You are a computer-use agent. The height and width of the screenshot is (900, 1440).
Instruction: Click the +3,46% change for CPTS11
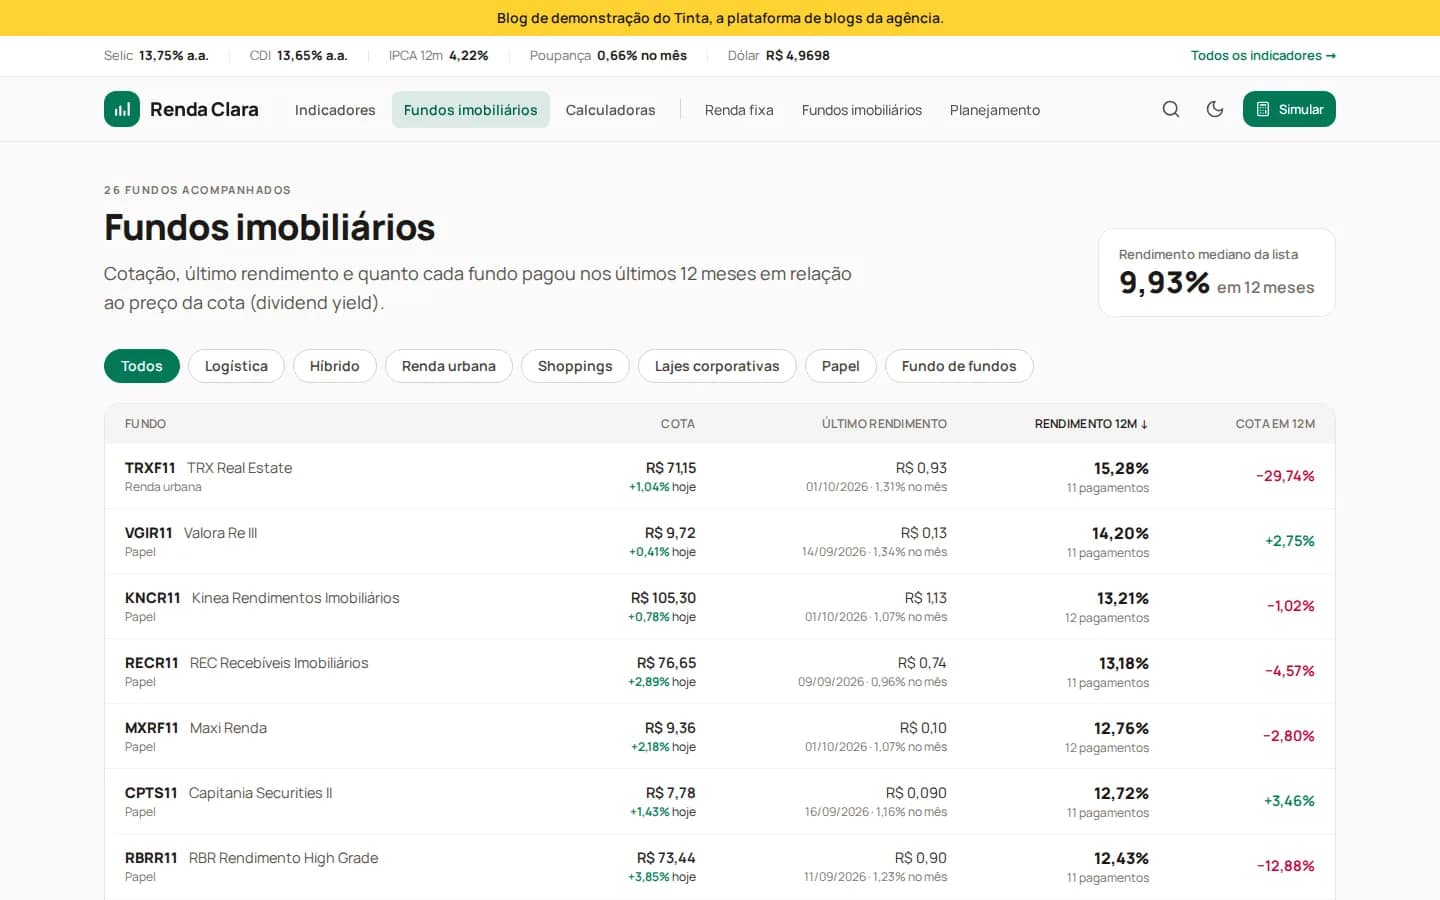pyautogui.click(x=1289, y=801)
